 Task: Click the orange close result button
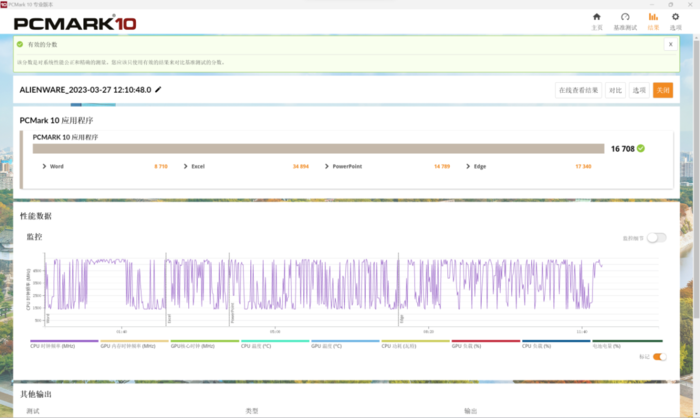pos(662,90)
